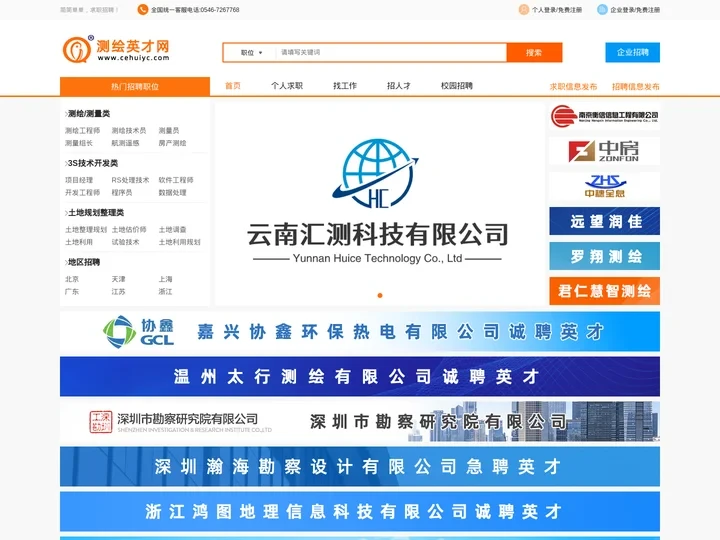The height and width of the screenshot is (540, 720).
Task: Open the 个人求职 menu item
Action: [x=287, y=86]
